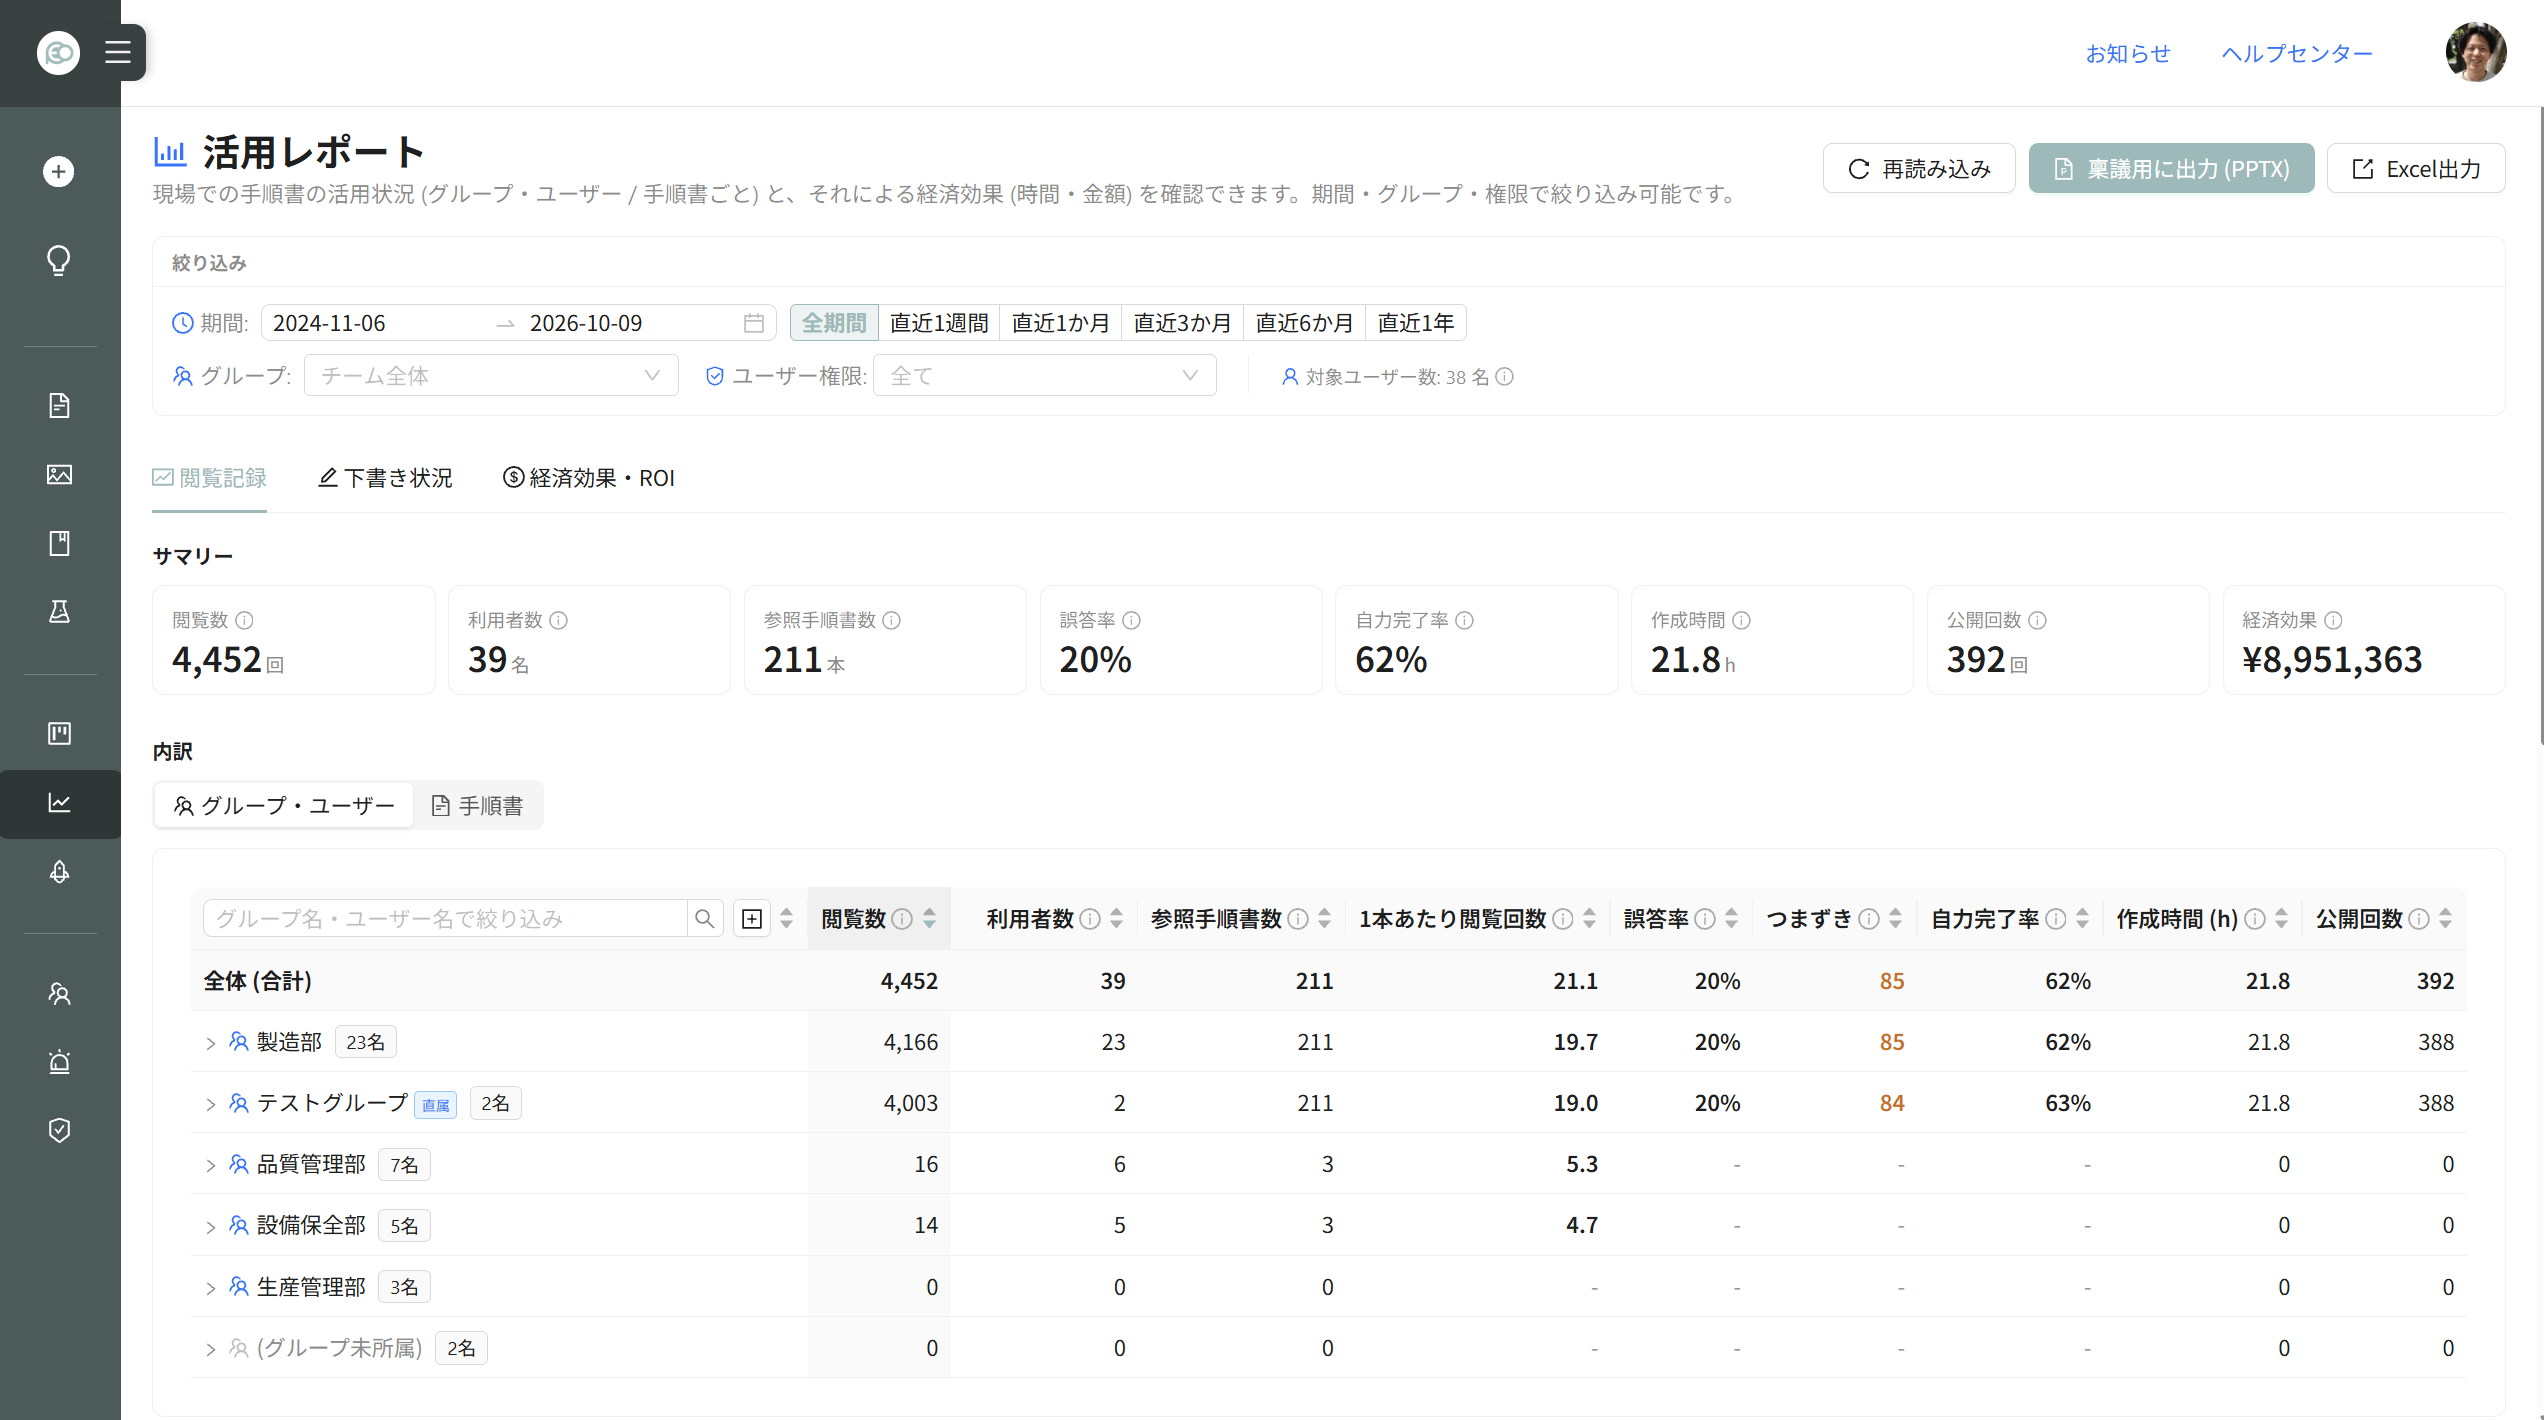Click the page vertical scrollbar

click(2540, 426)
